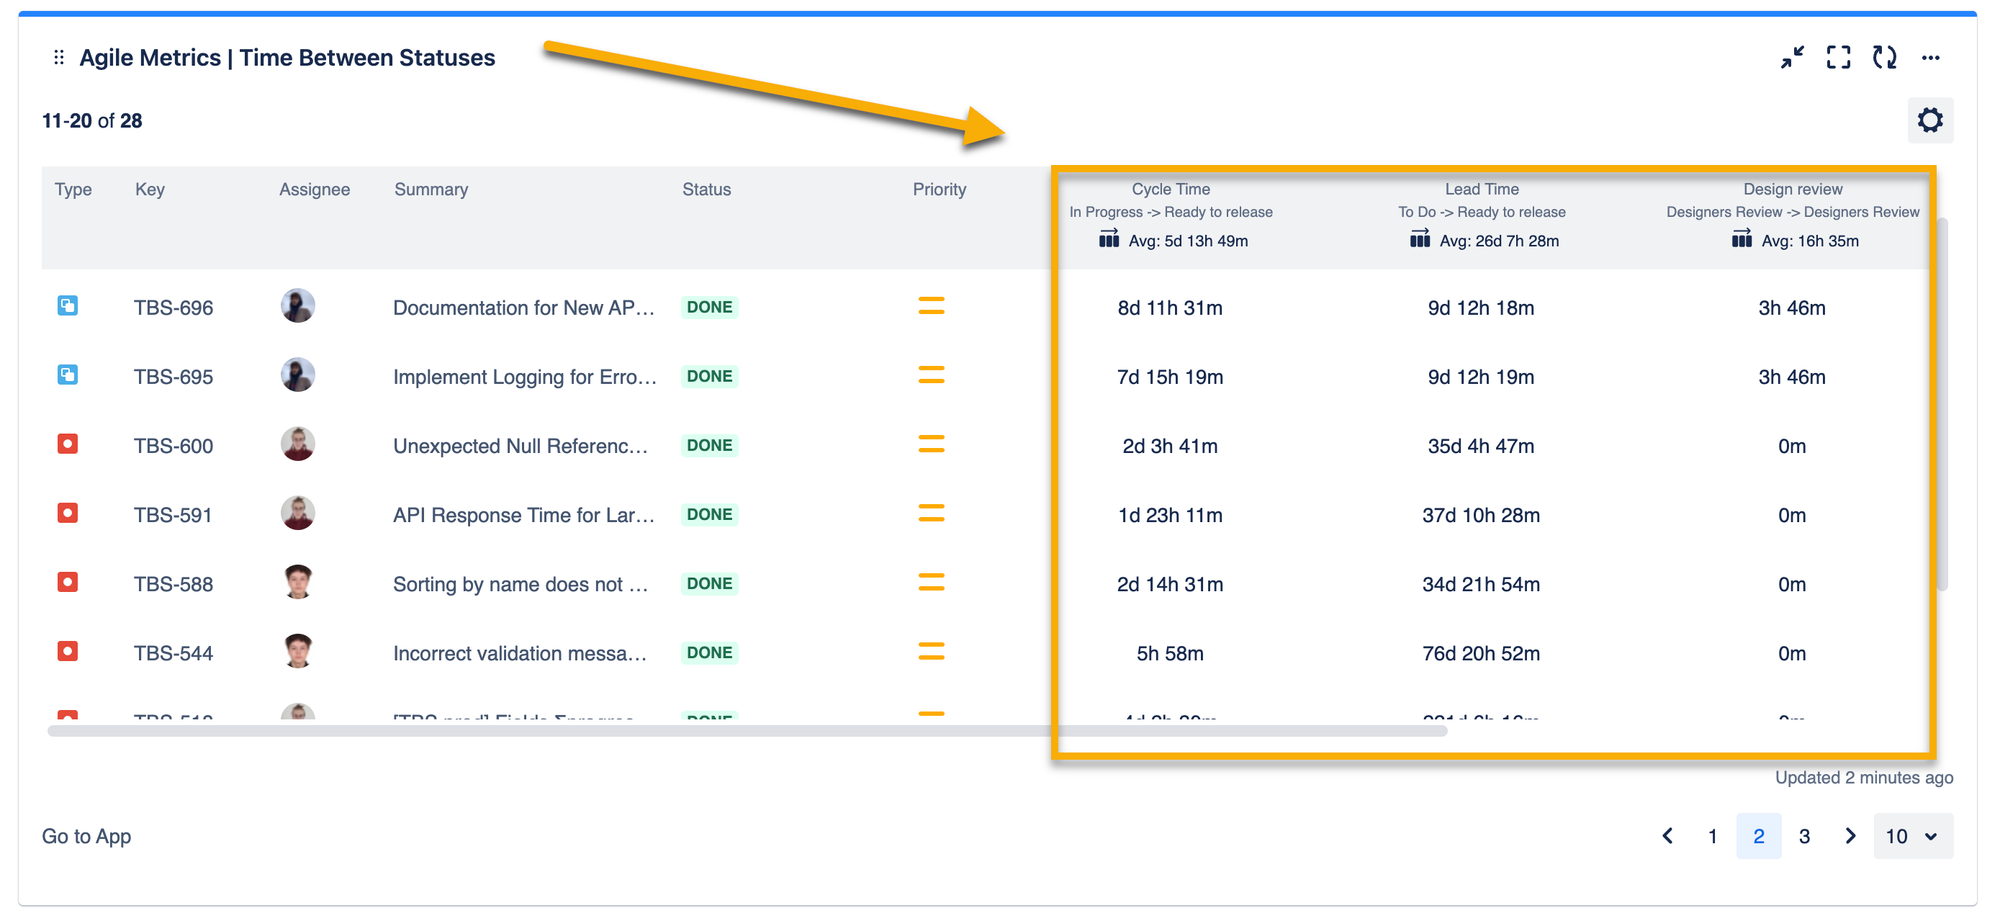2000x919 pixels.
Task: Minimize the Agile Metrics gadget
Action: [x=1792, y=57]
